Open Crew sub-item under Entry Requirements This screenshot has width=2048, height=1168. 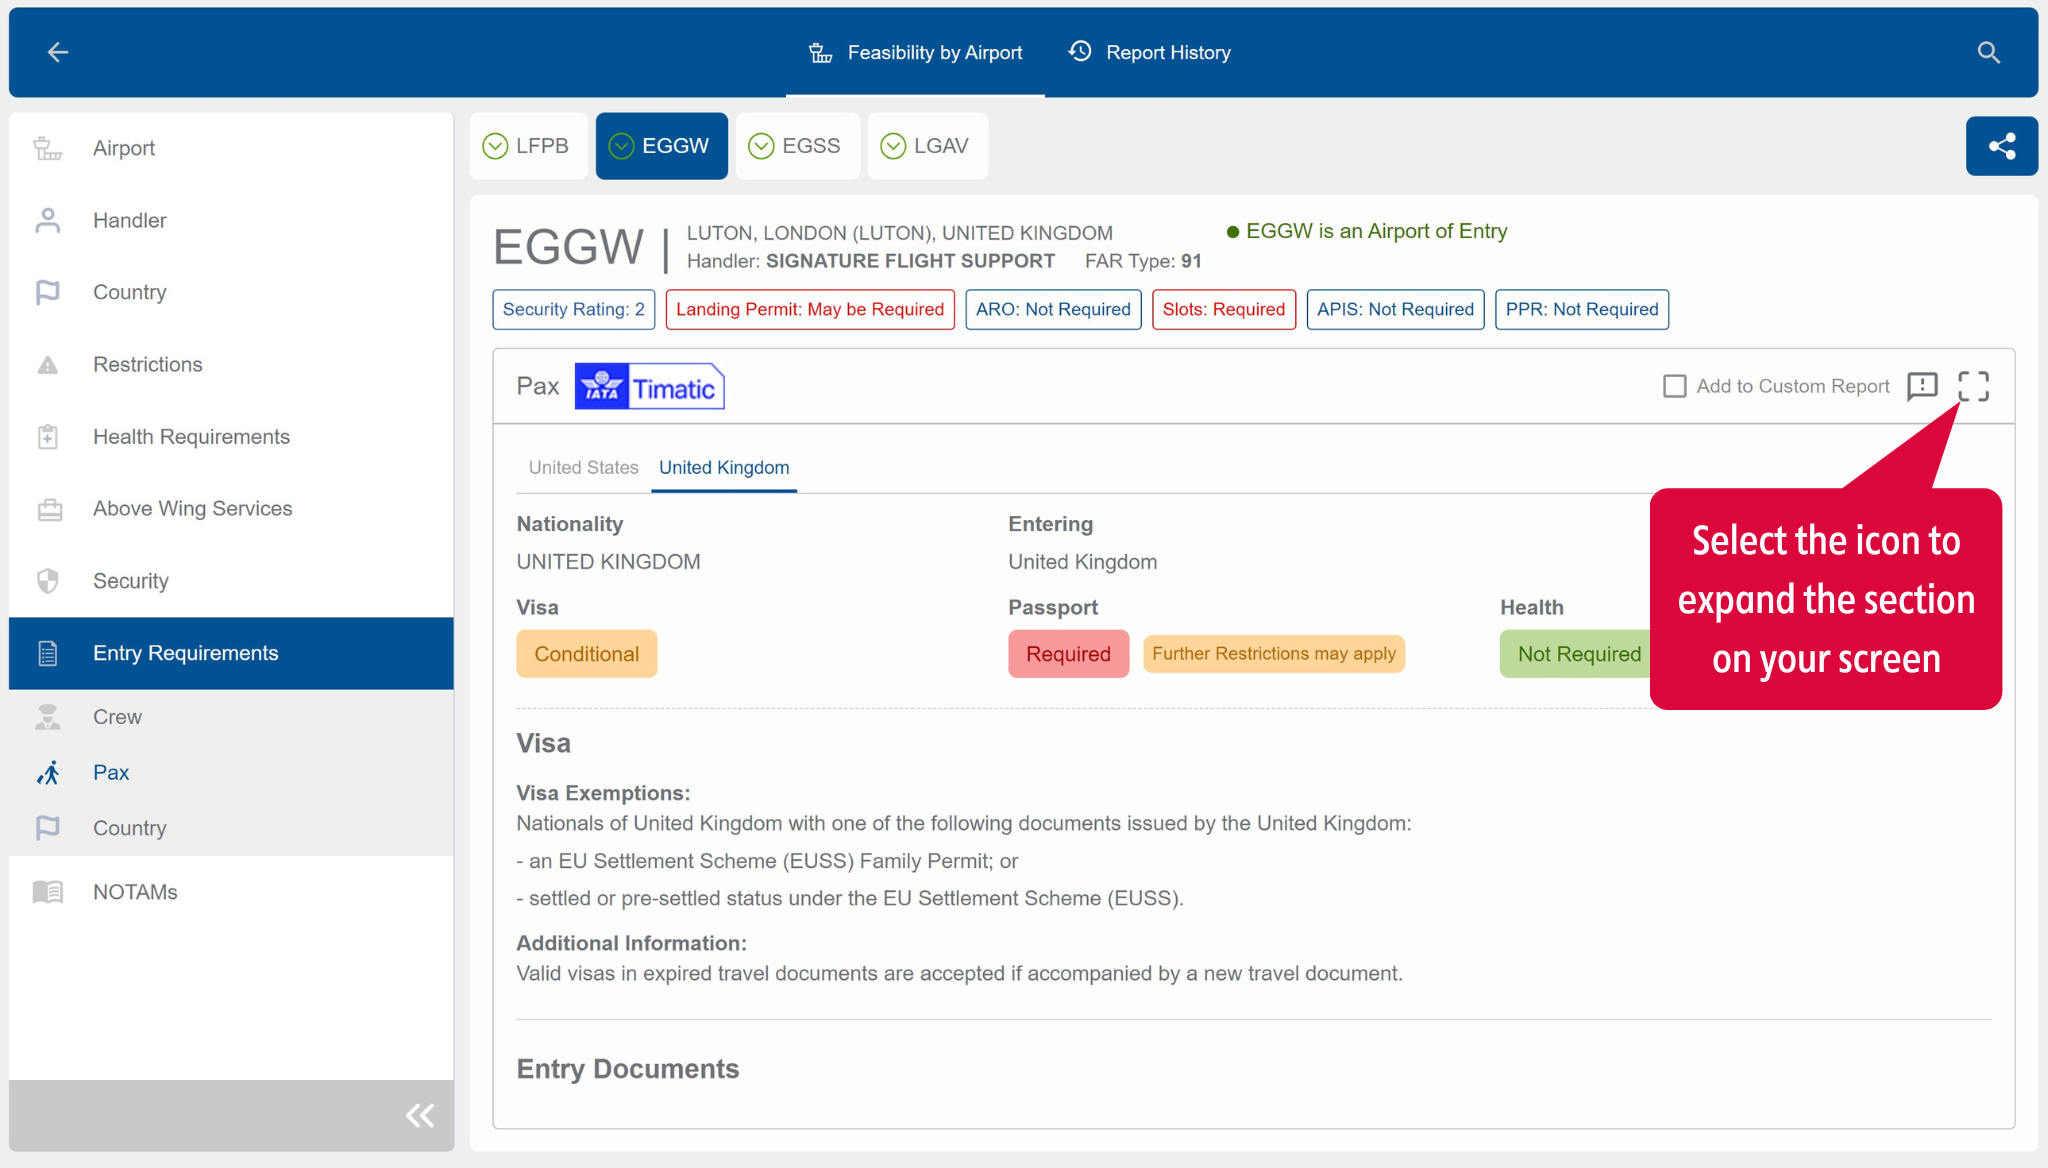[231, 717]
